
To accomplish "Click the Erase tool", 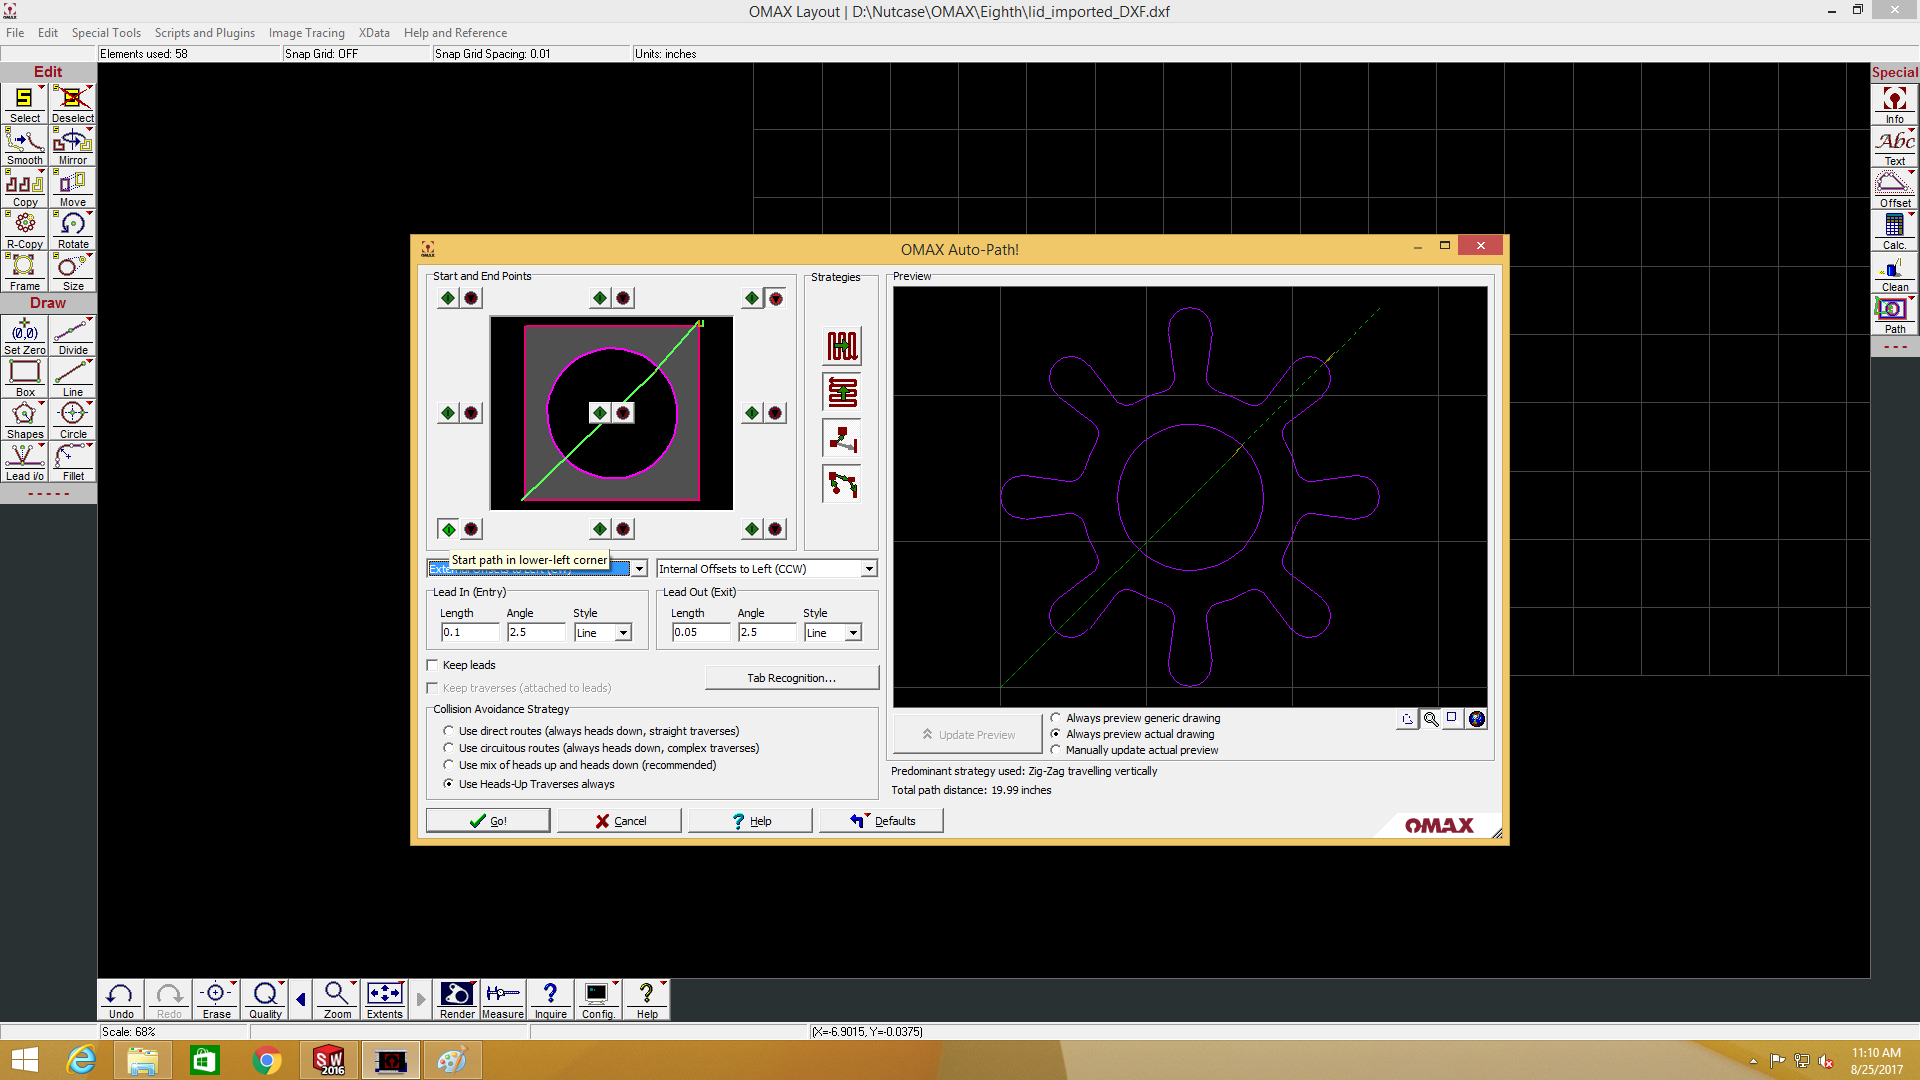I will pos(216,1000).
